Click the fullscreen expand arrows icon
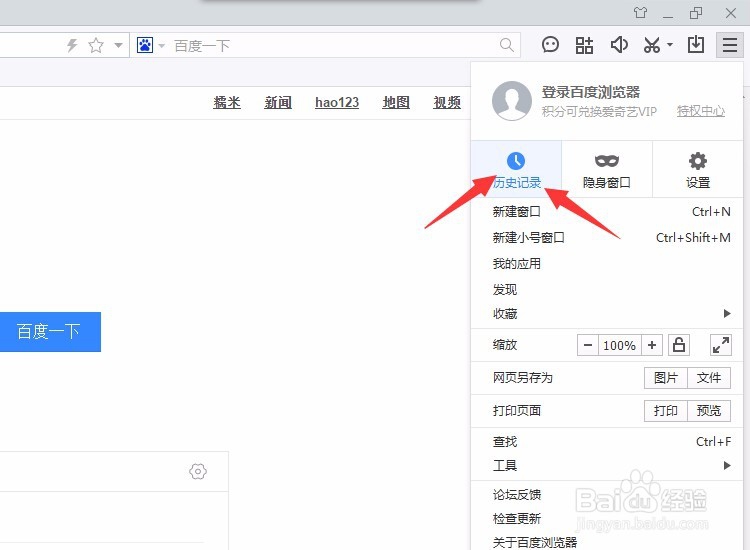The width and height of the screenshot is (750, 550). click(720, 345)
